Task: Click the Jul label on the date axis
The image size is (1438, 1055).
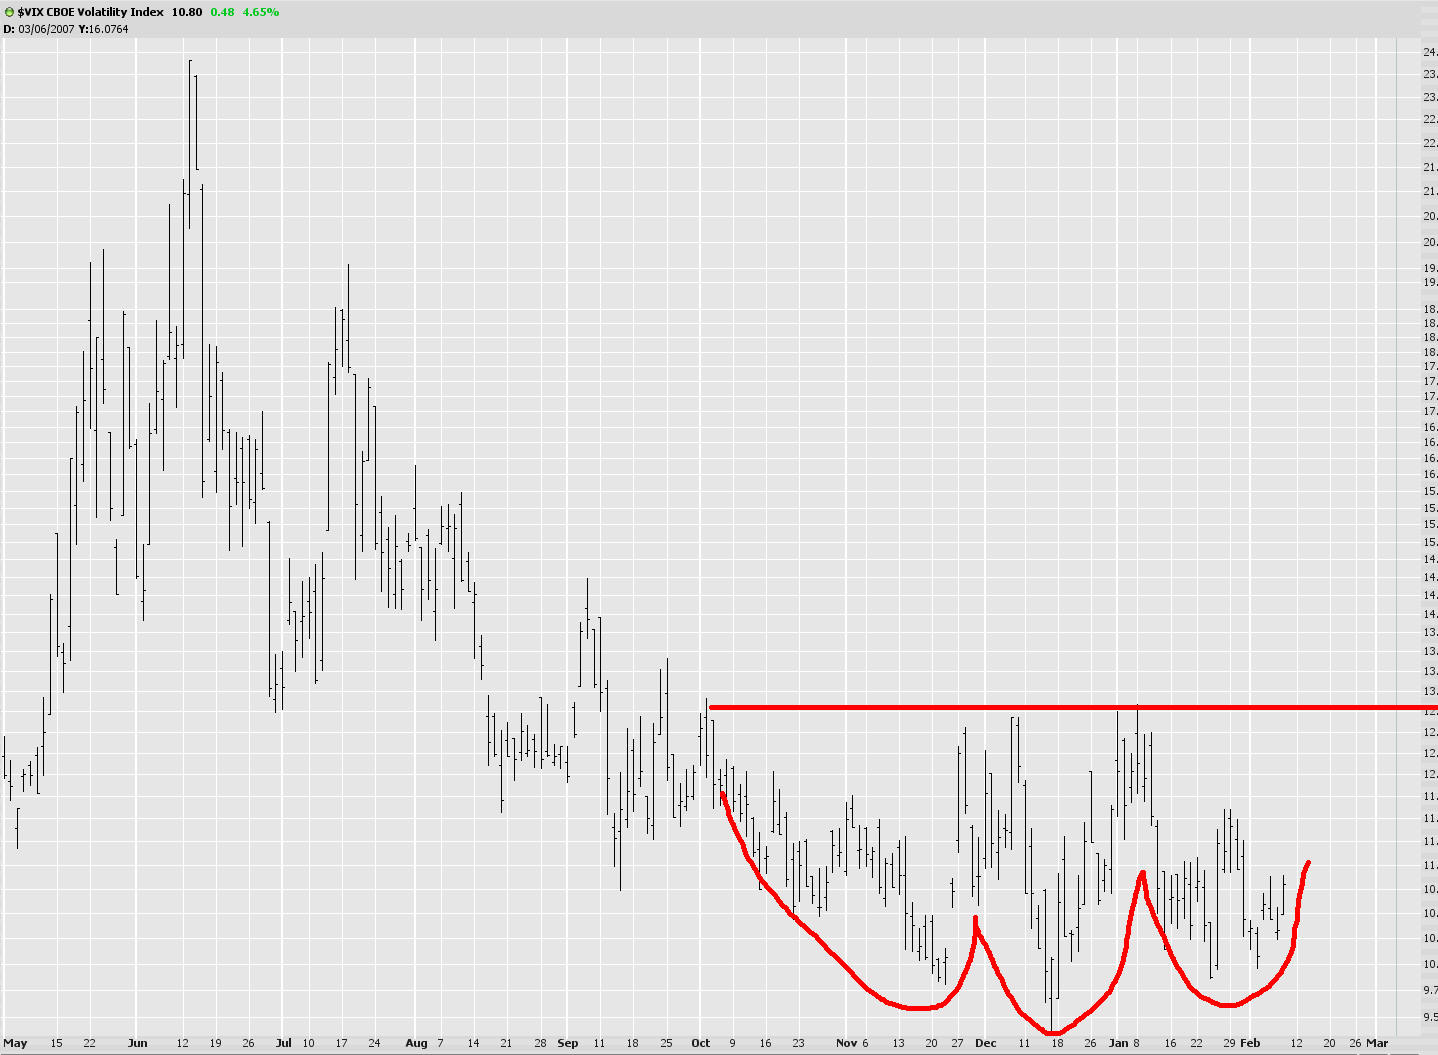Action: 284,1043
